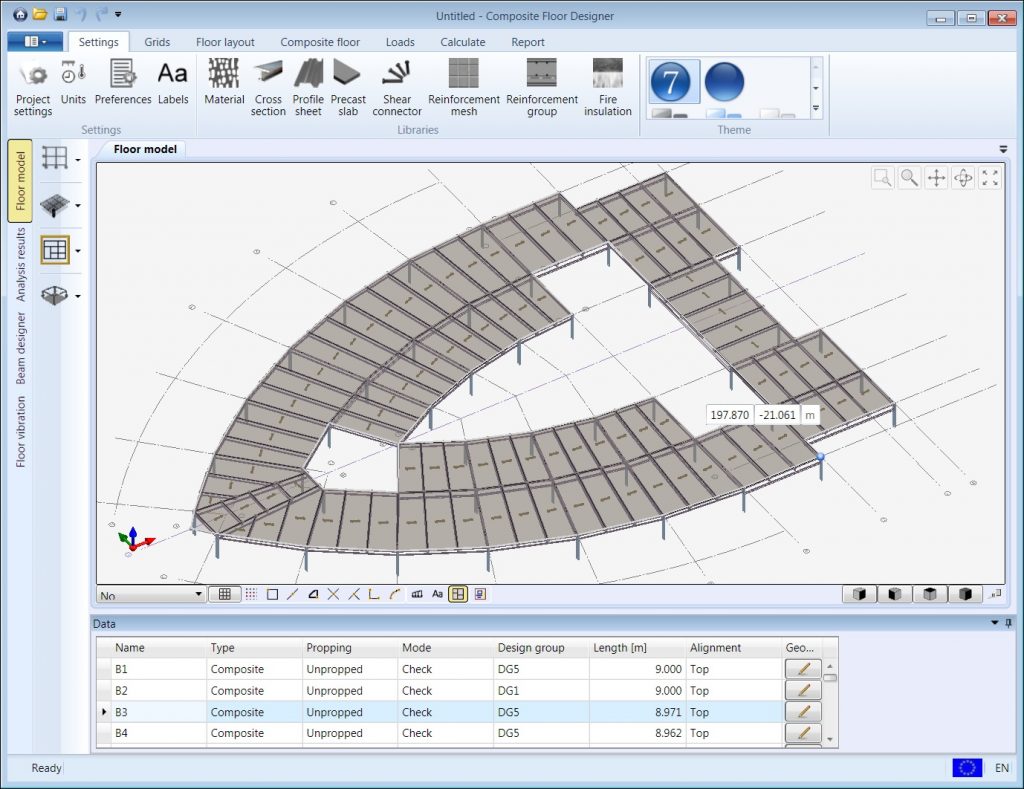Expand the grid view dropdown arrow in left sidebar

pos(78,158)
